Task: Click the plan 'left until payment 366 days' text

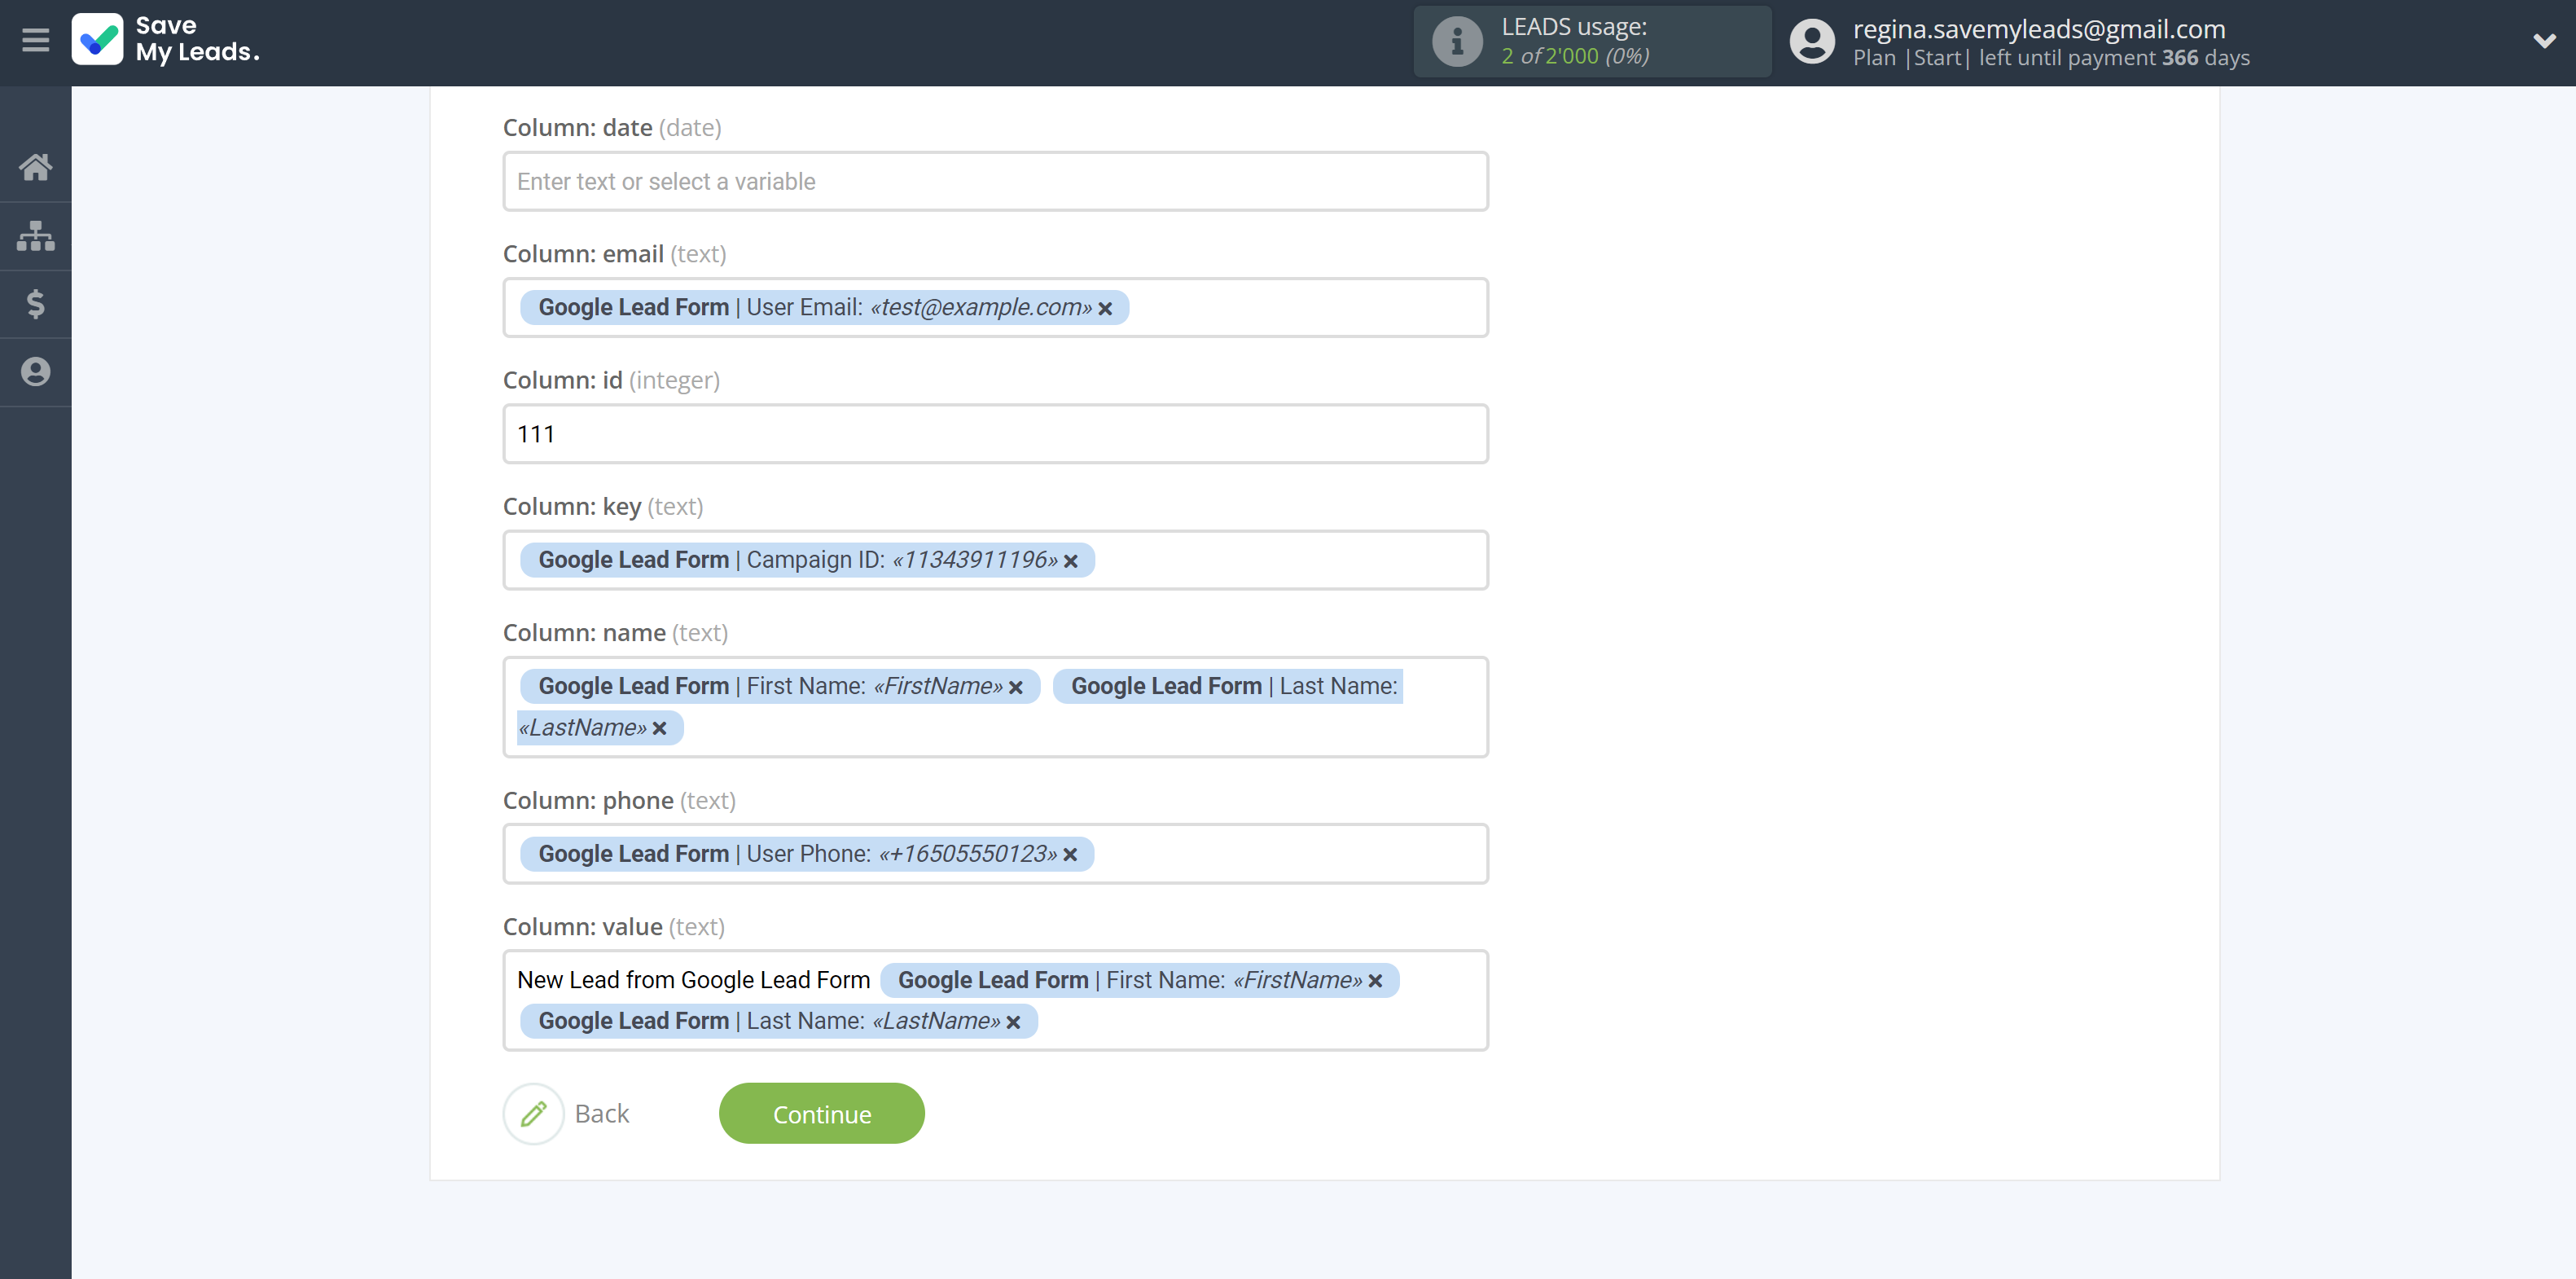Action: click(x=2114, y=58)
